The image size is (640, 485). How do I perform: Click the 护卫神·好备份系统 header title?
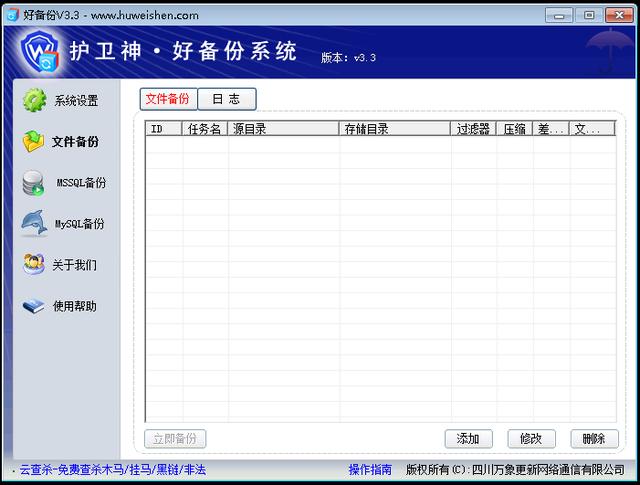click(x=183, y=51)
